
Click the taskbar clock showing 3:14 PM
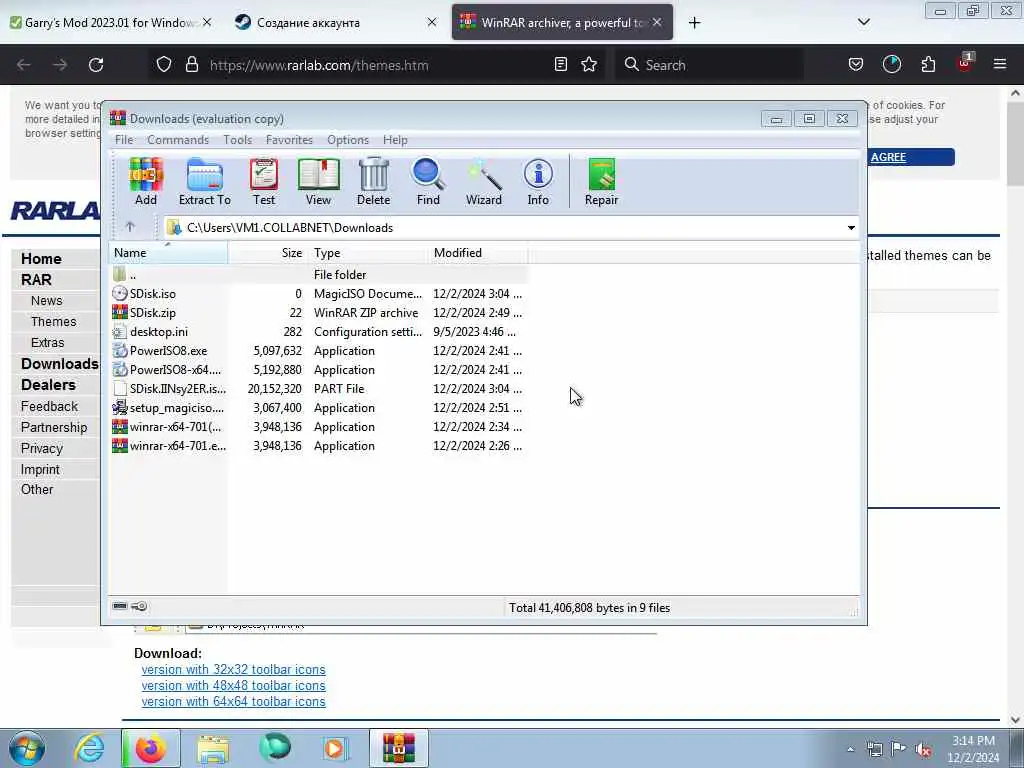973,749
